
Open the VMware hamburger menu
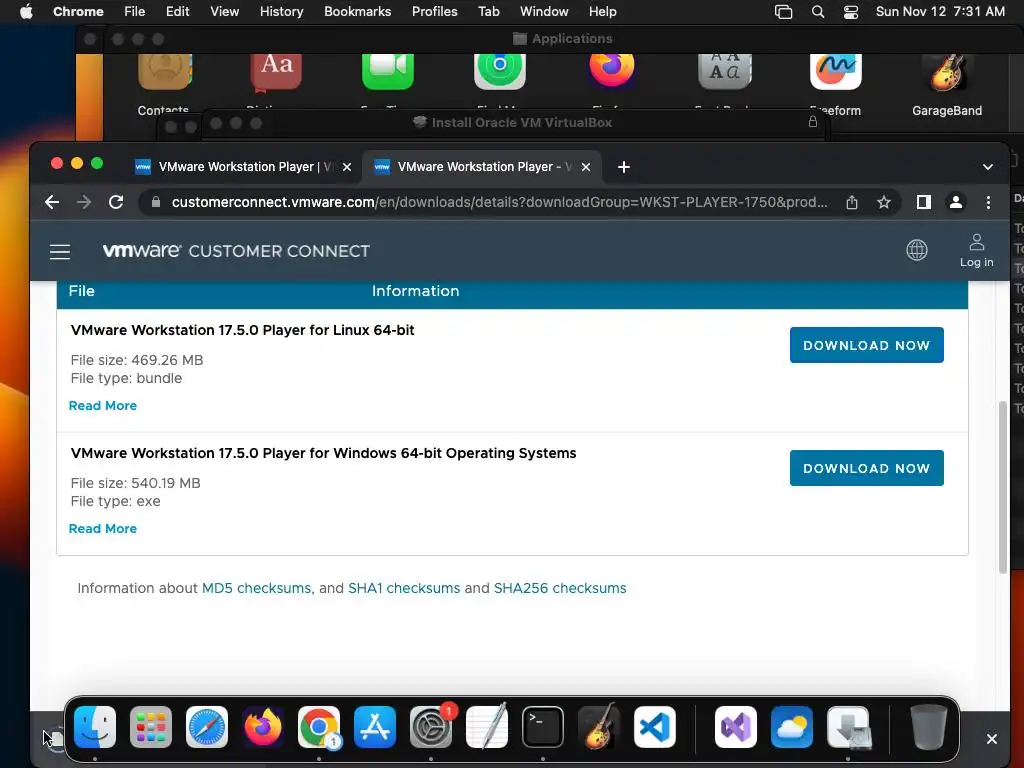click(x=60, y=251)
